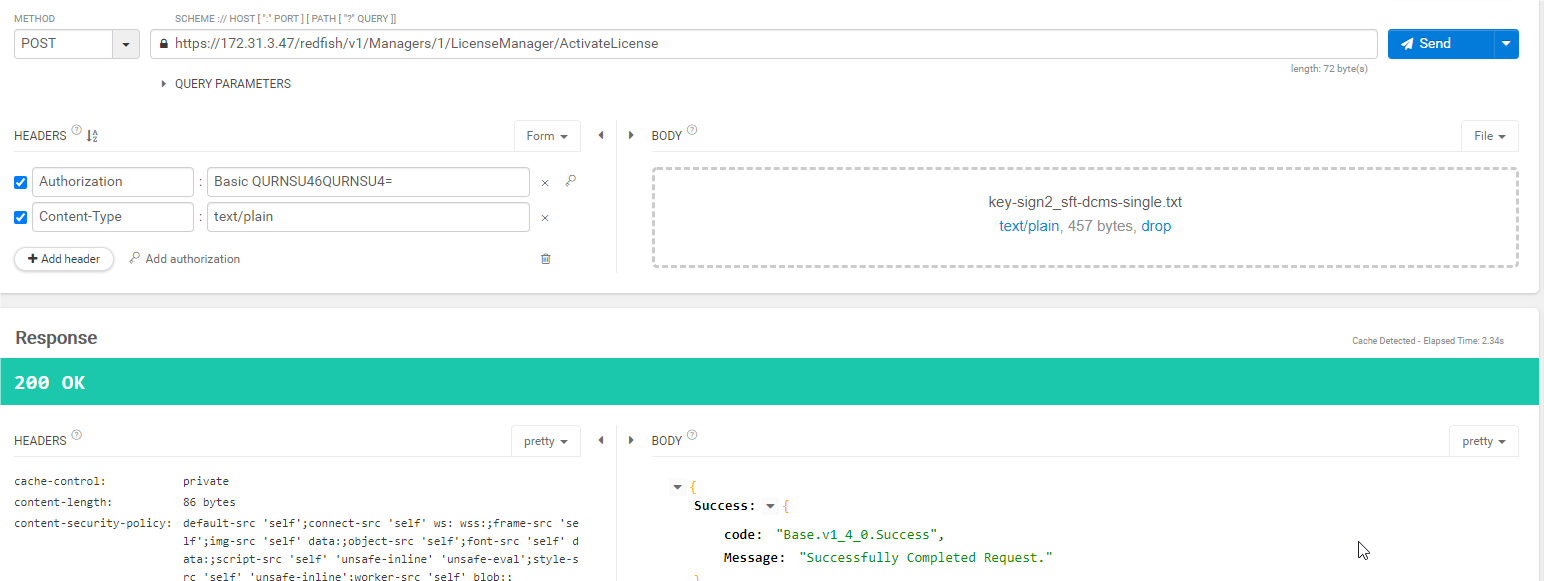Click the Add header button
The image size is (1544, 581).
(64, 259)
